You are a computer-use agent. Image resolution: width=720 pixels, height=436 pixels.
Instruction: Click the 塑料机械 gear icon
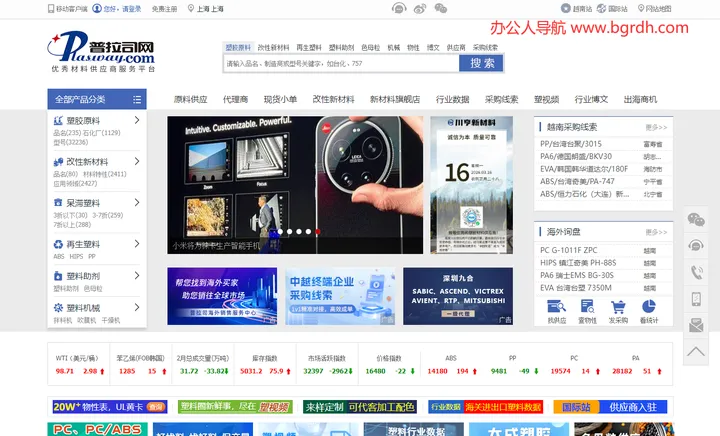(58, 307)
